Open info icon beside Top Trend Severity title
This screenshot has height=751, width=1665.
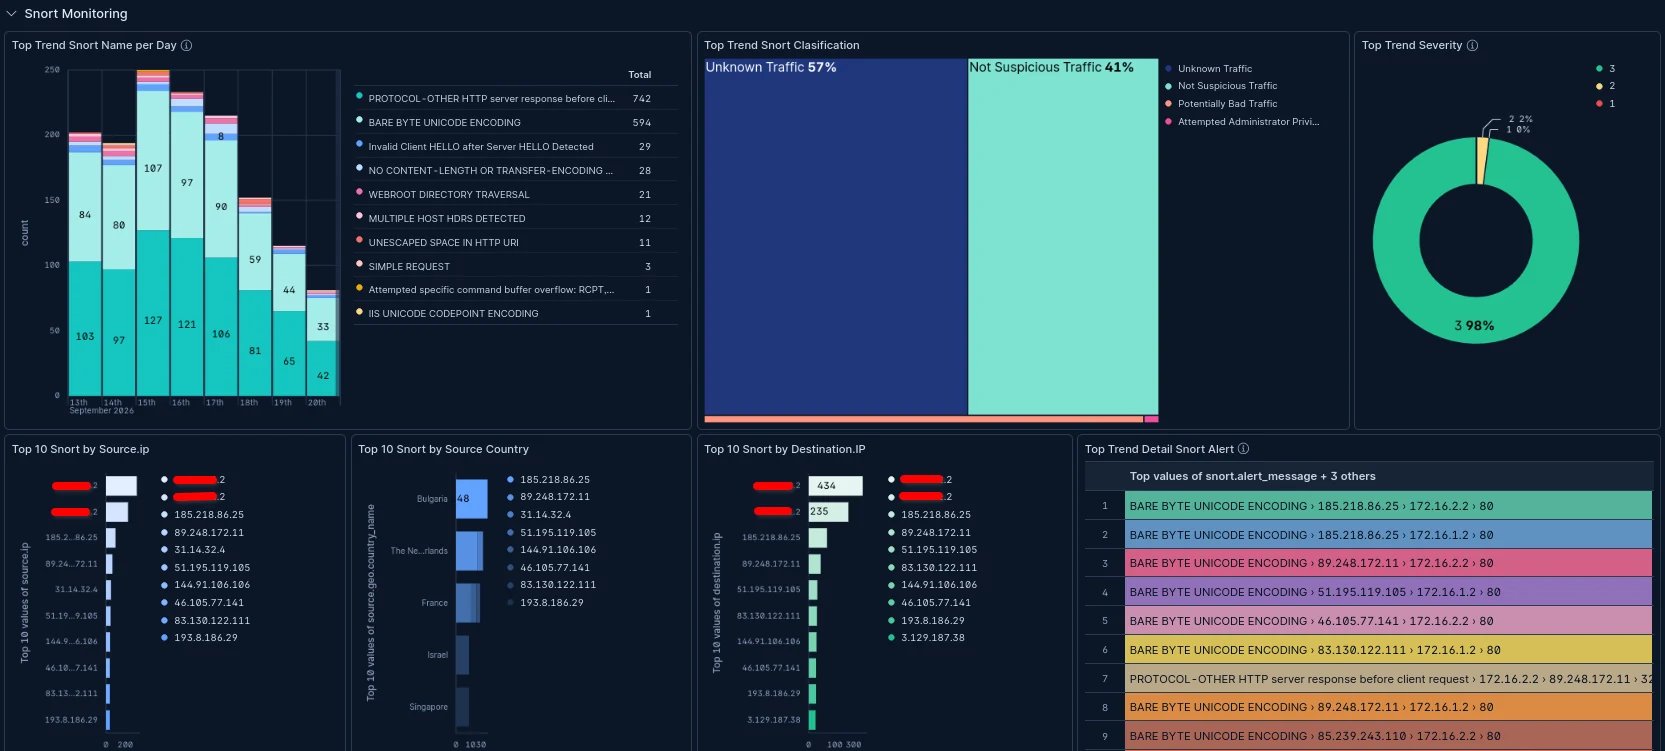pos(1472,45)
